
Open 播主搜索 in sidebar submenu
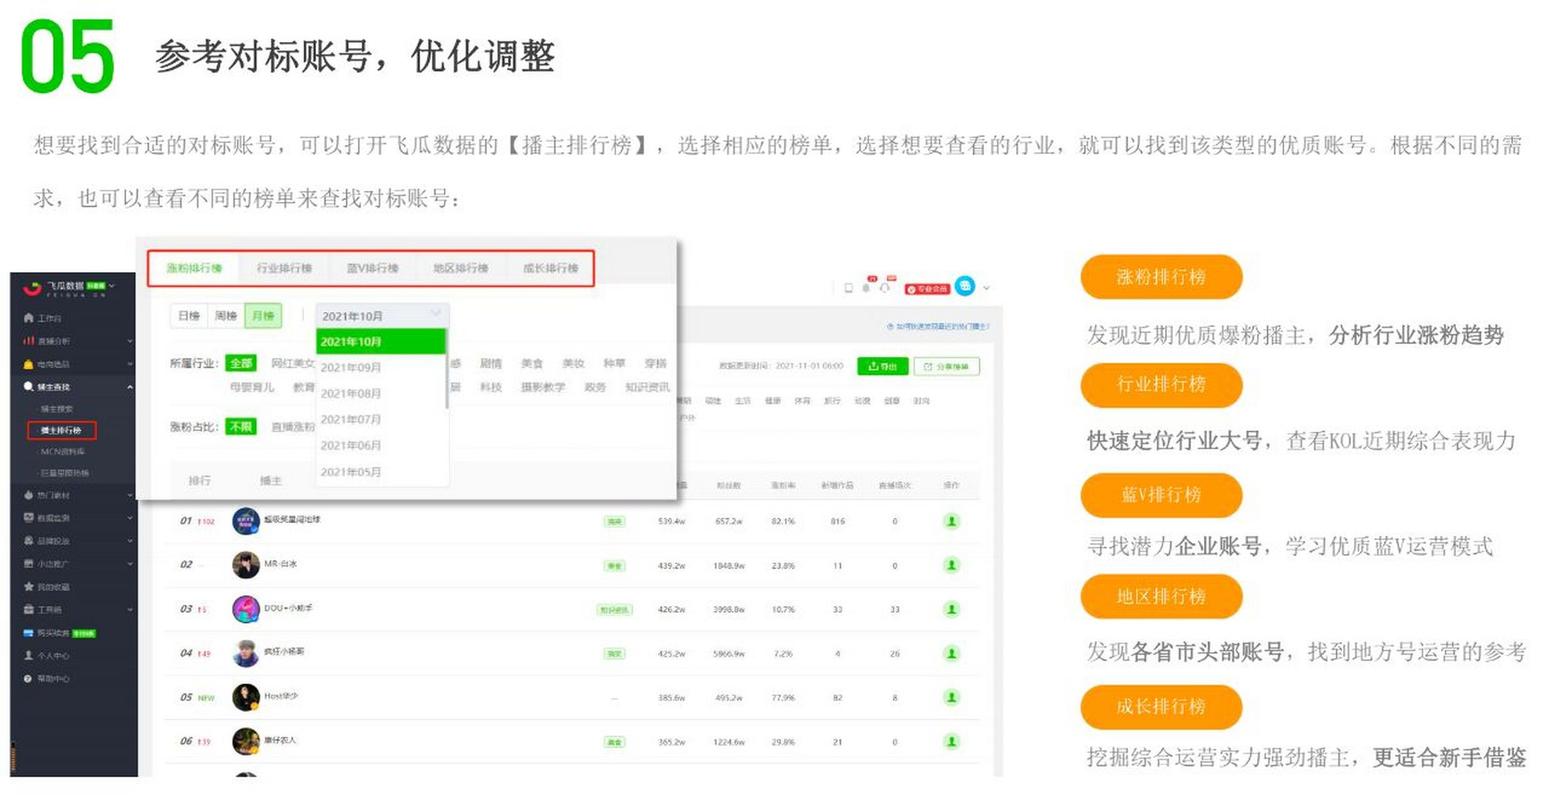click(57, 410)
